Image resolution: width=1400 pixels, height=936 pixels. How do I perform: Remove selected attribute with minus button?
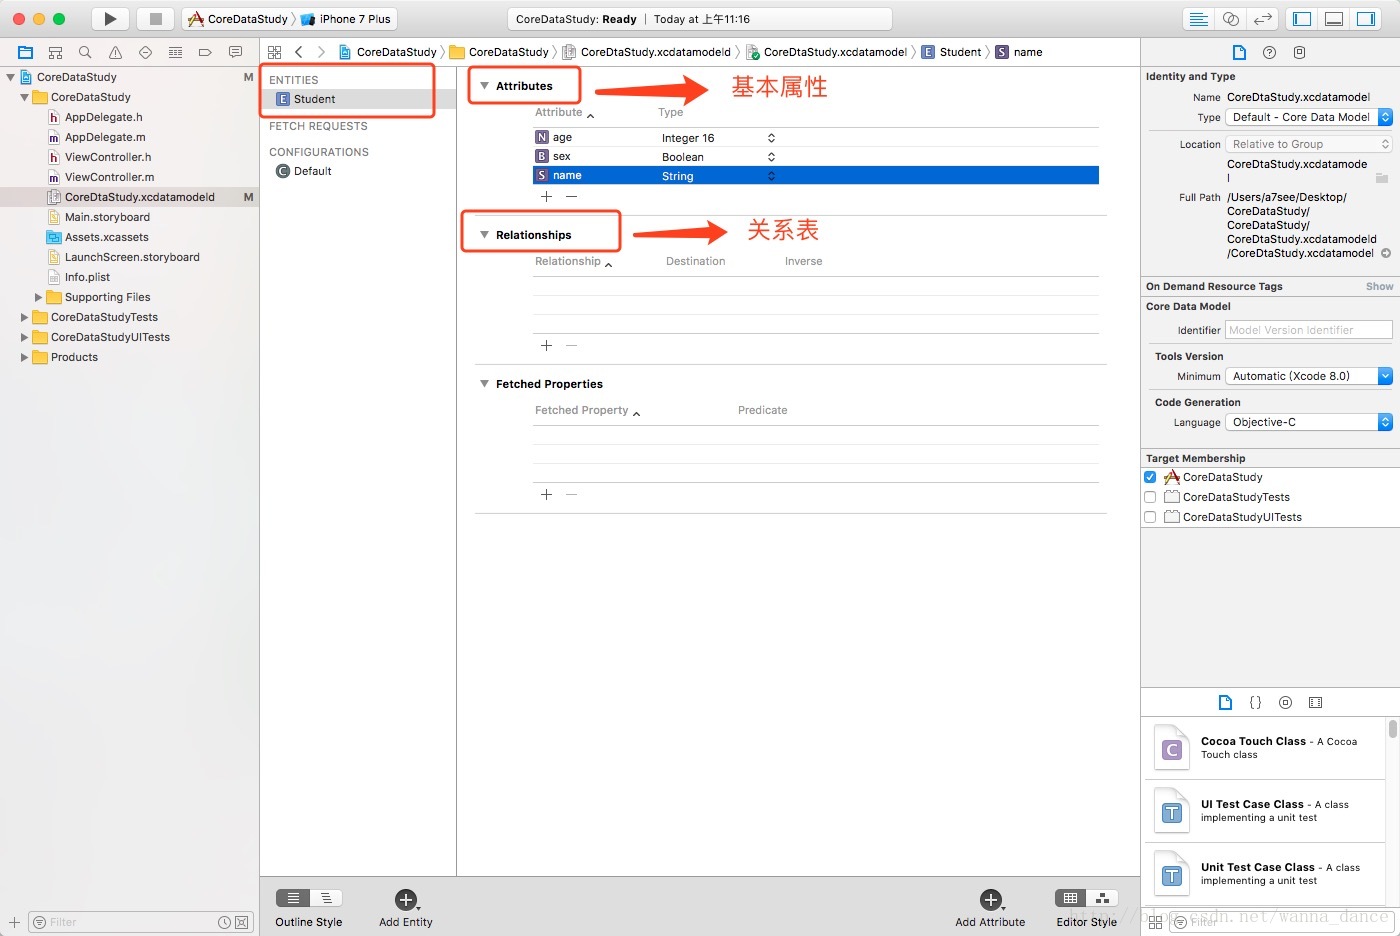tap(571, 196)
